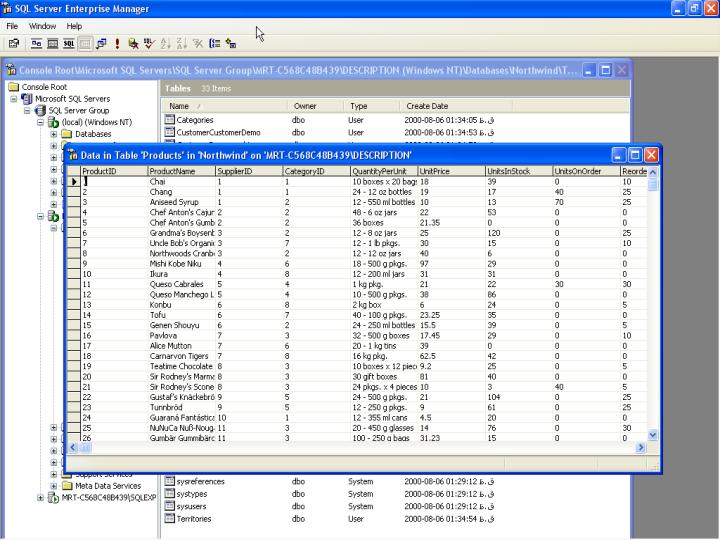The height and width of the screenshot is (540, 720).
Task: Open the Change Query Type toolbar button
Action: click(x=101, y=44)
